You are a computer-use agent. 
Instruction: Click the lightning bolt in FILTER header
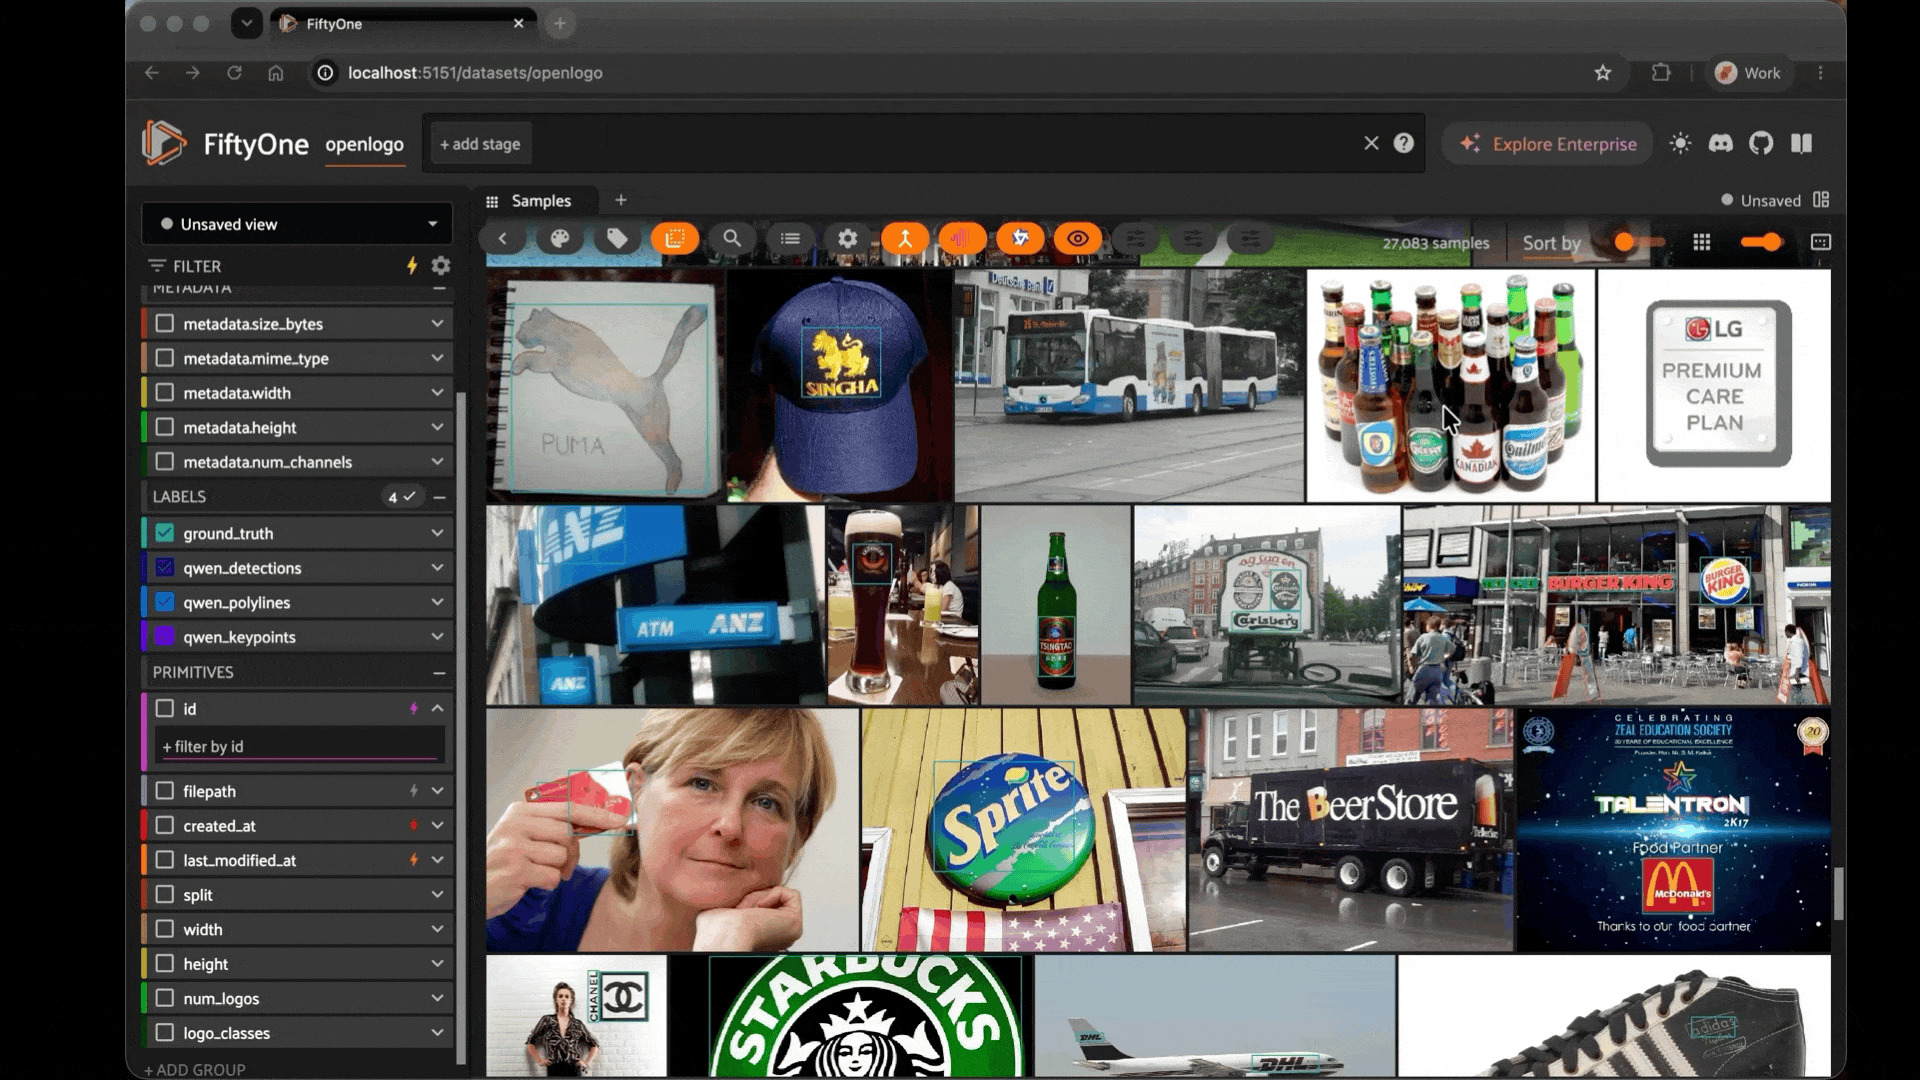point(411,266)
